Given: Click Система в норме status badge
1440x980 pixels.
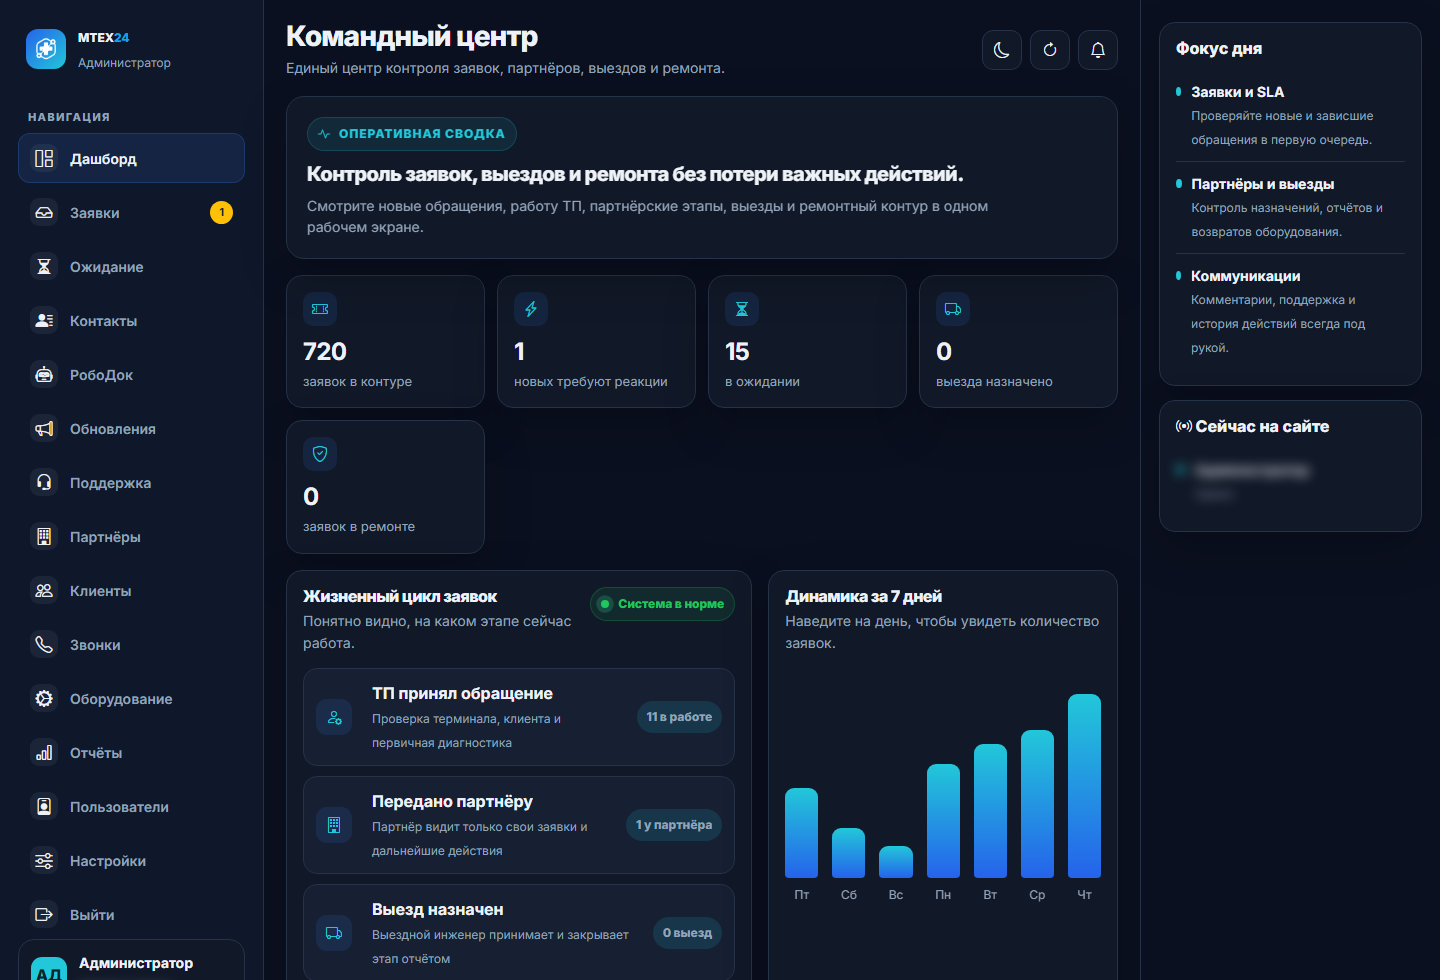Looking at the screenshot, I should [662, 604].
